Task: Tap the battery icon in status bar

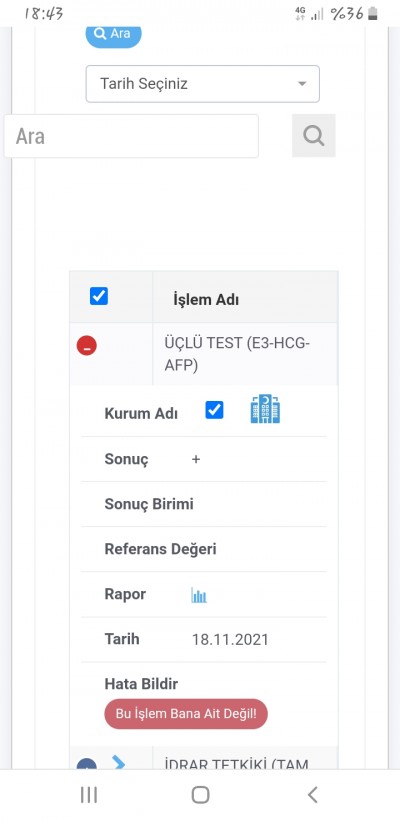Action: (373, 14)
